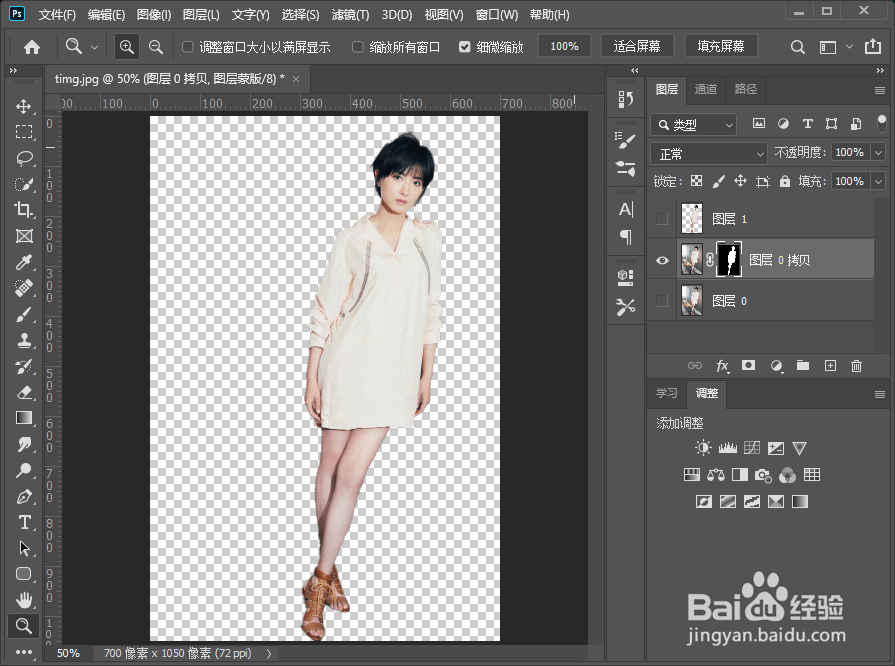Add Levels adjustment
This screenshot has width=895, height=666.
point(728,448)
